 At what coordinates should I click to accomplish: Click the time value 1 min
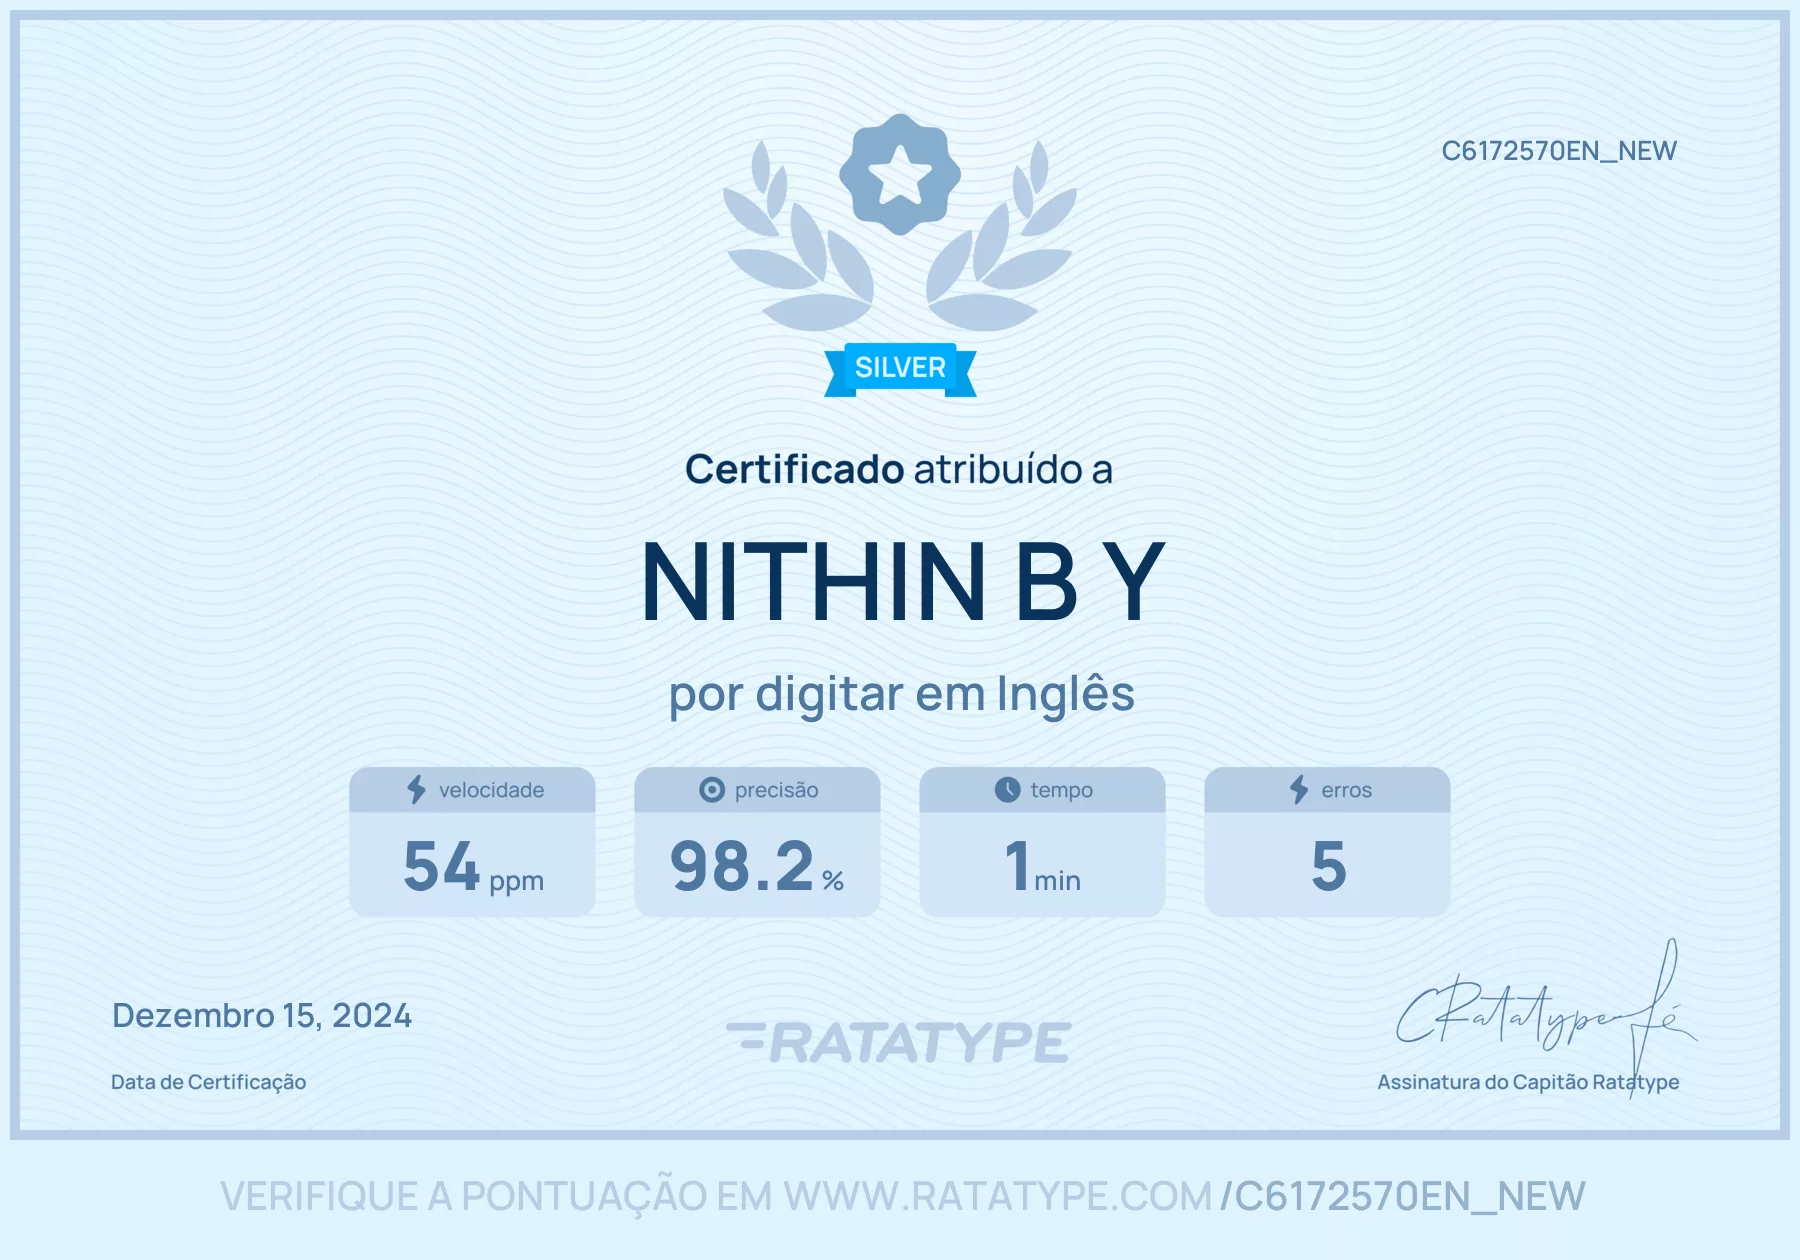[1042, 866]
